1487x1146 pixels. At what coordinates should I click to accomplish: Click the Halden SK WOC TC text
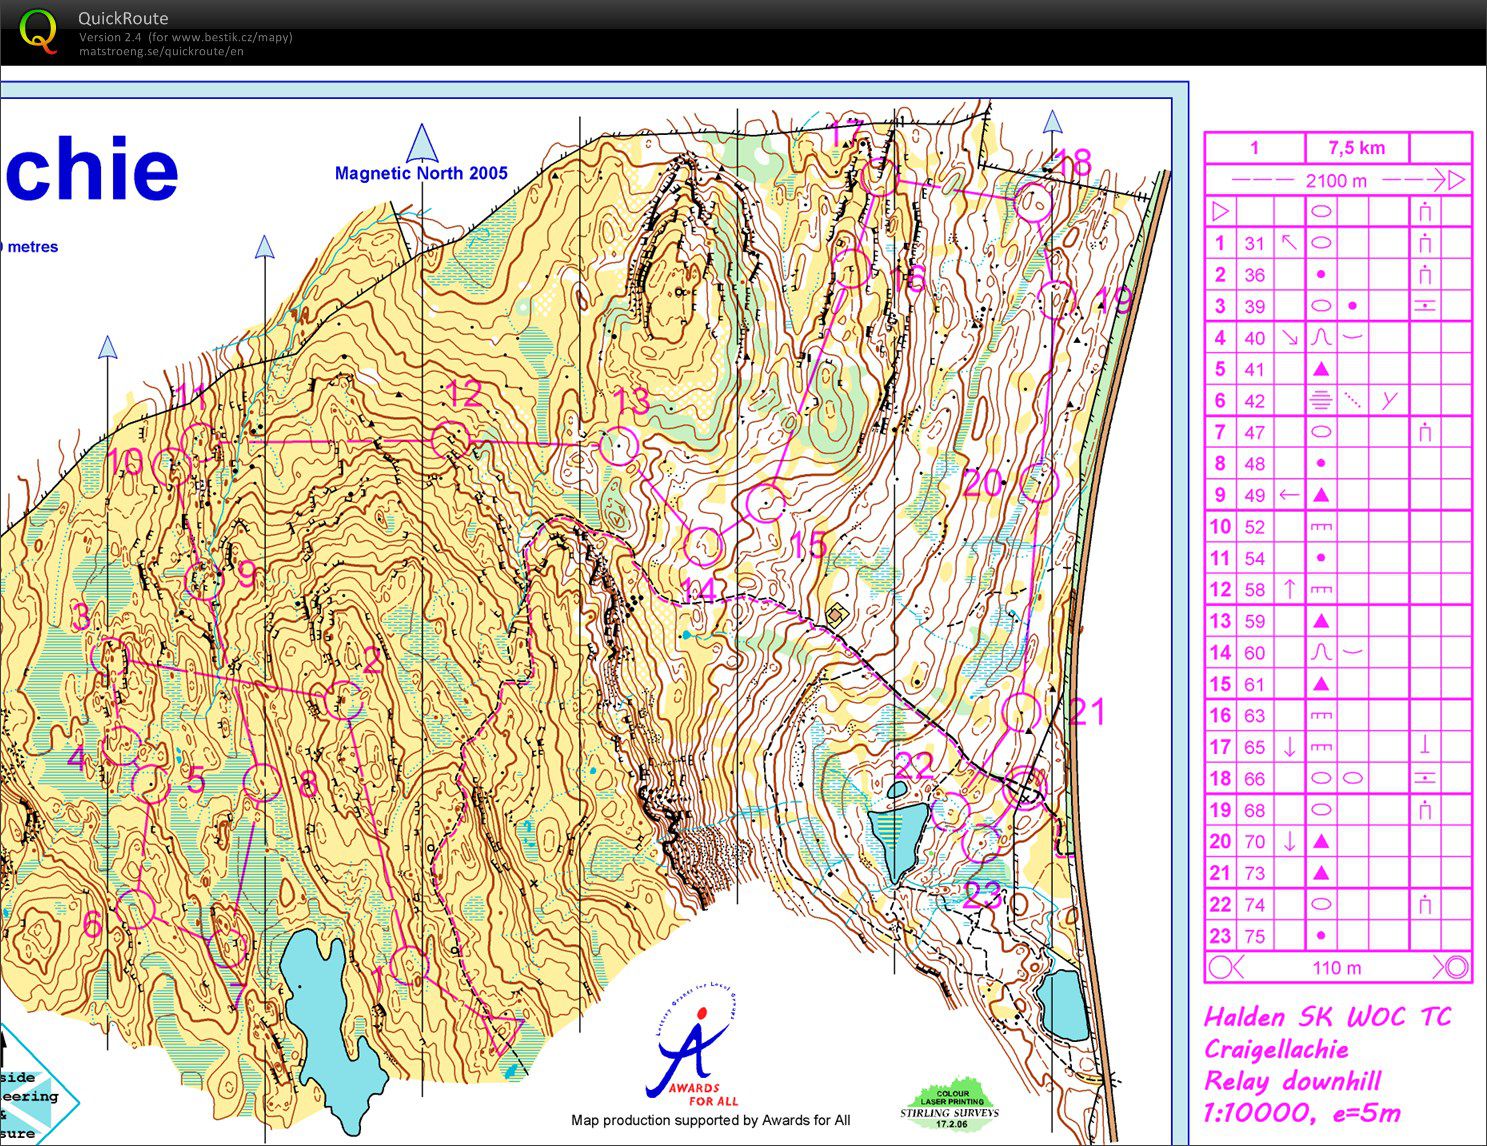pos(1328,1018)
